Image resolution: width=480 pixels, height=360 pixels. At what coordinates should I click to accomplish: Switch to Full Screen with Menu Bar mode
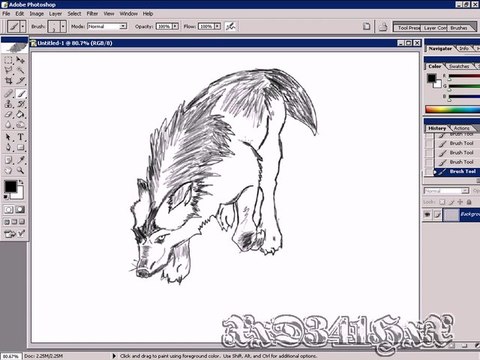coord(14,222)
